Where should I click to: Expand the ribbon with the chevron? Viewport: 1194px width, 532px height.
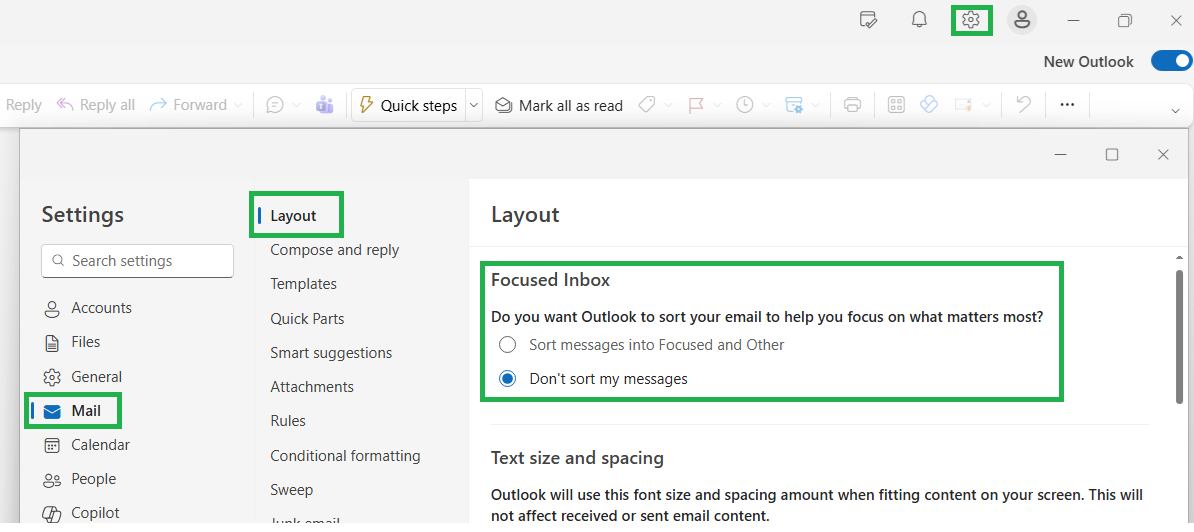pyautogui.click(x=1175, y=111)
